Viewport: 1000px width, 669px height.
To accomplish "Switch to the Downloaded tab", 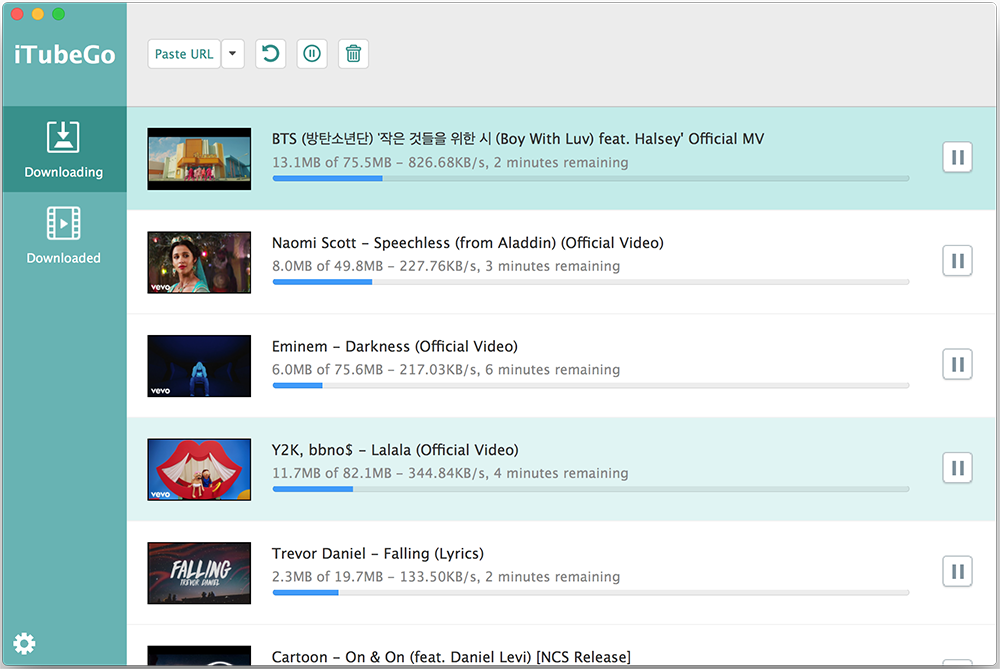I will pos(64,235).
